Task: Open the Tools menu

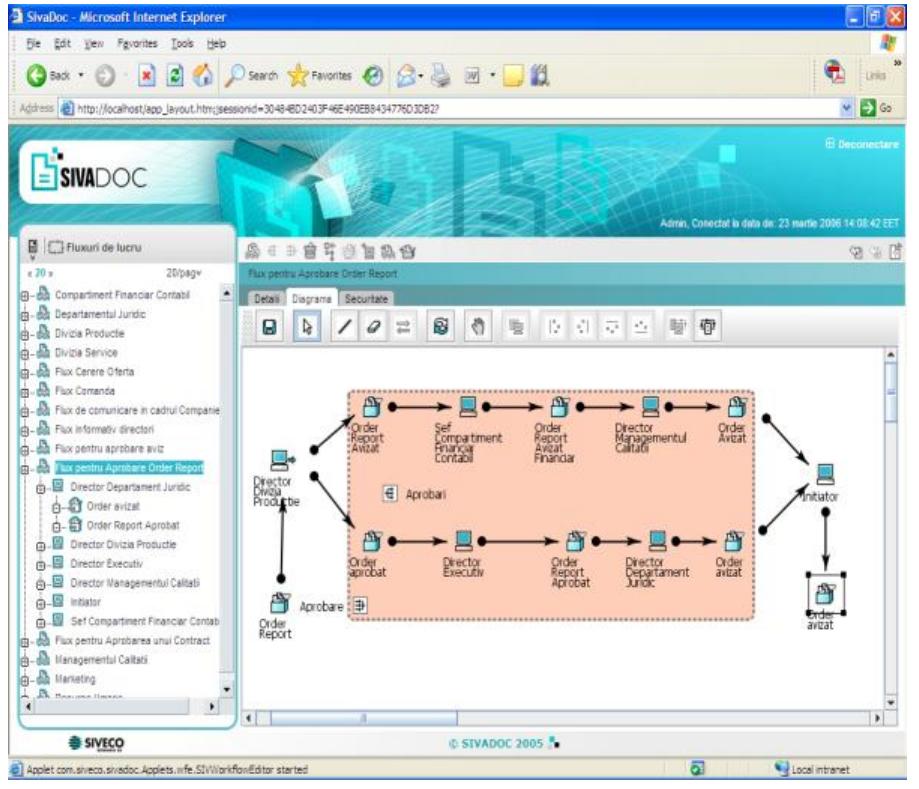Action: [x=182, y=43]
